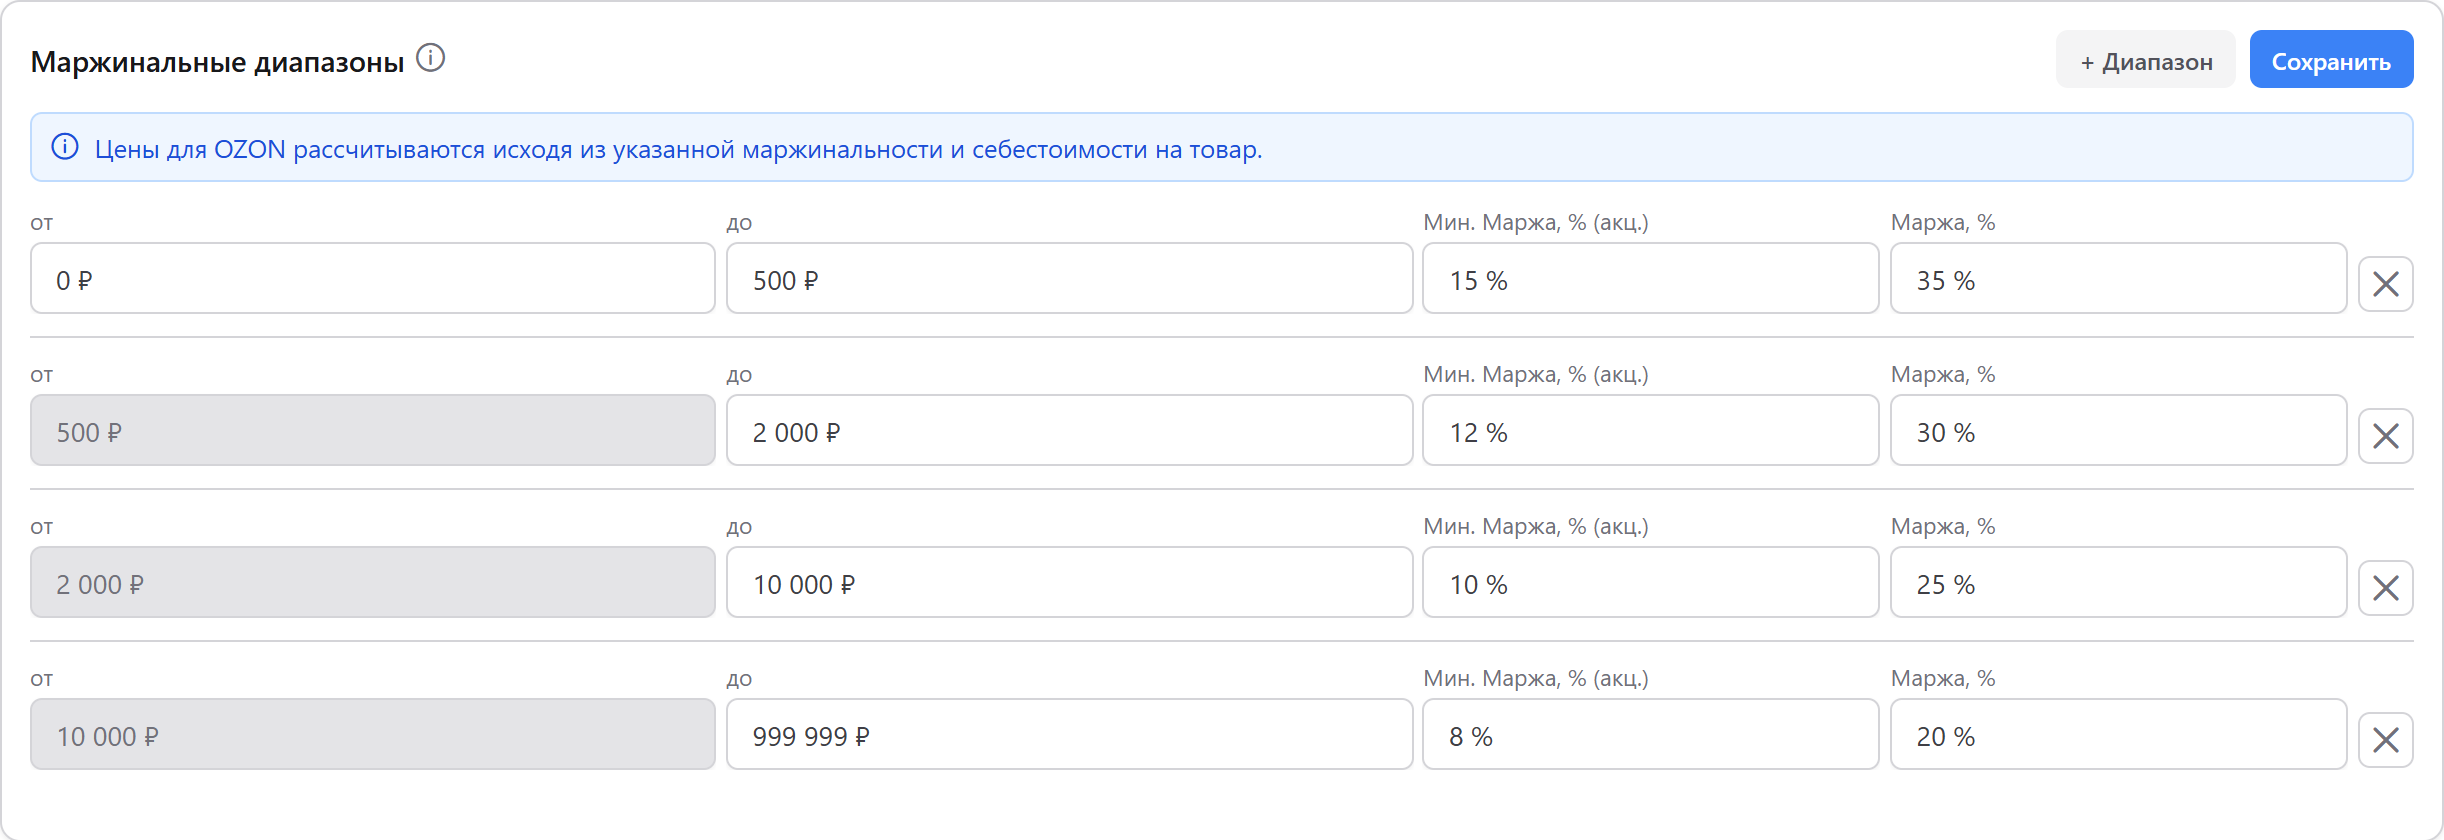Click the "до" field showing 999 999 ₽
This screenshot has height=840, width=2444.
pos(1068,735)
